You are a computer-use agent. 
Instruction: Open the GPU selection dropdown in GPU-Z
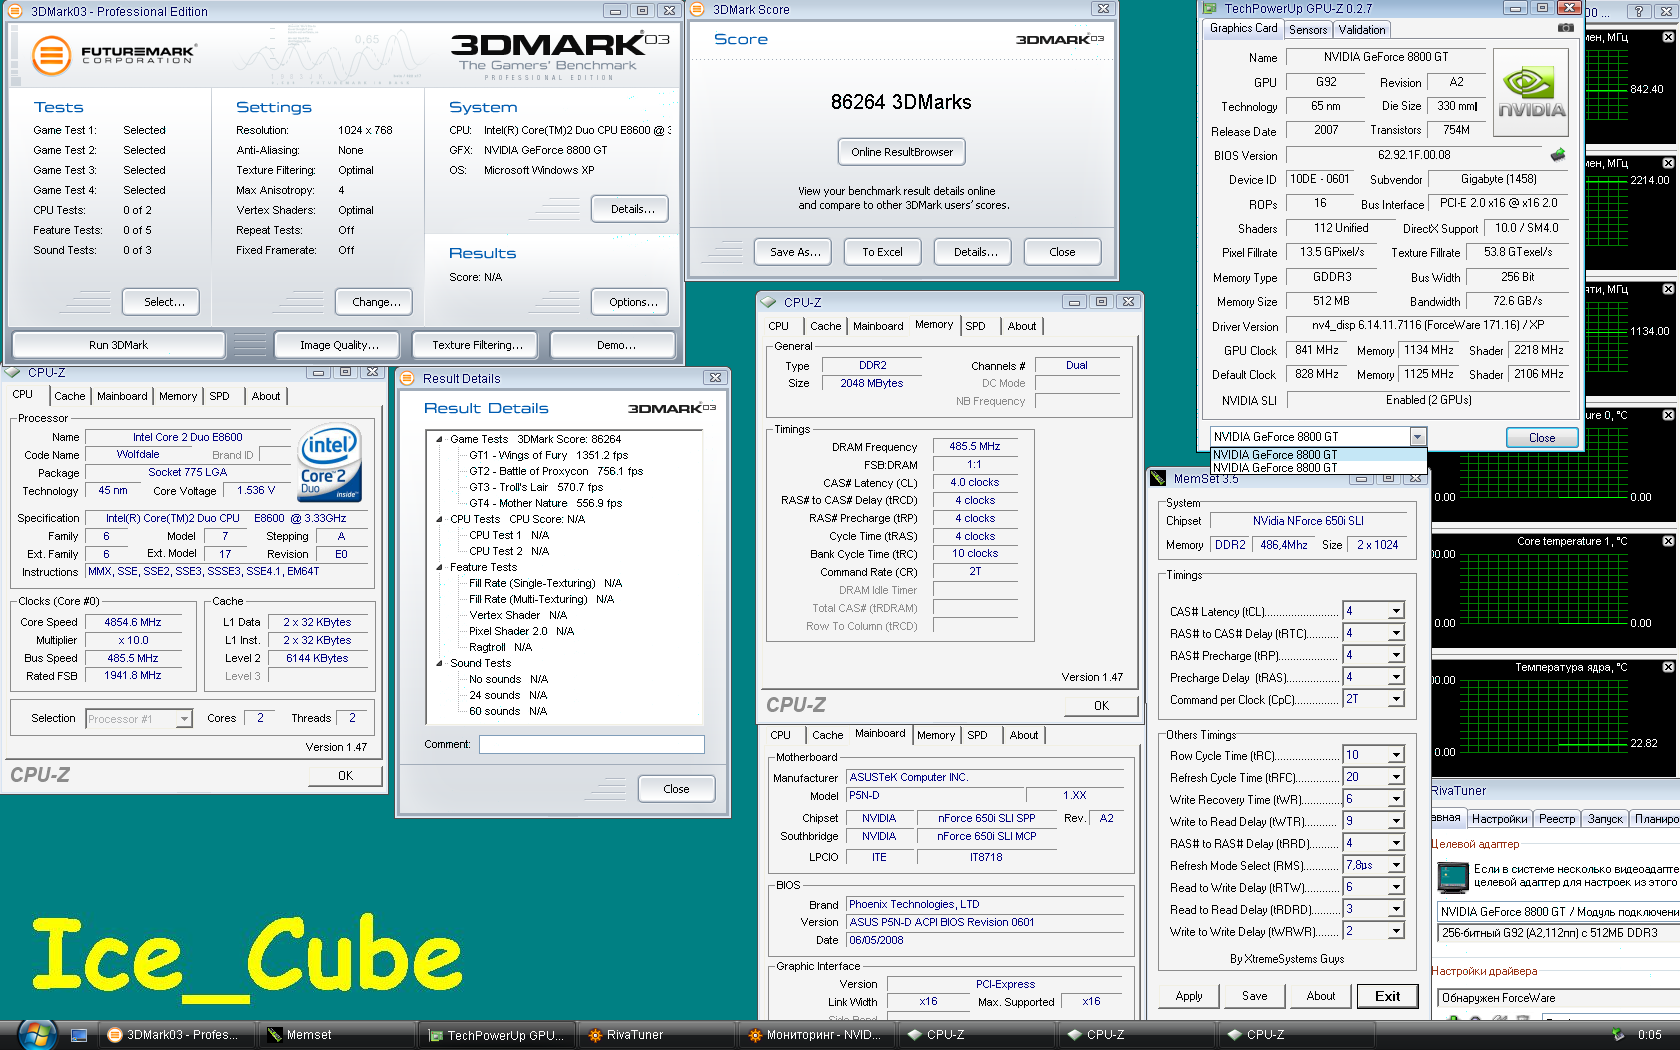pos(1417,437)
